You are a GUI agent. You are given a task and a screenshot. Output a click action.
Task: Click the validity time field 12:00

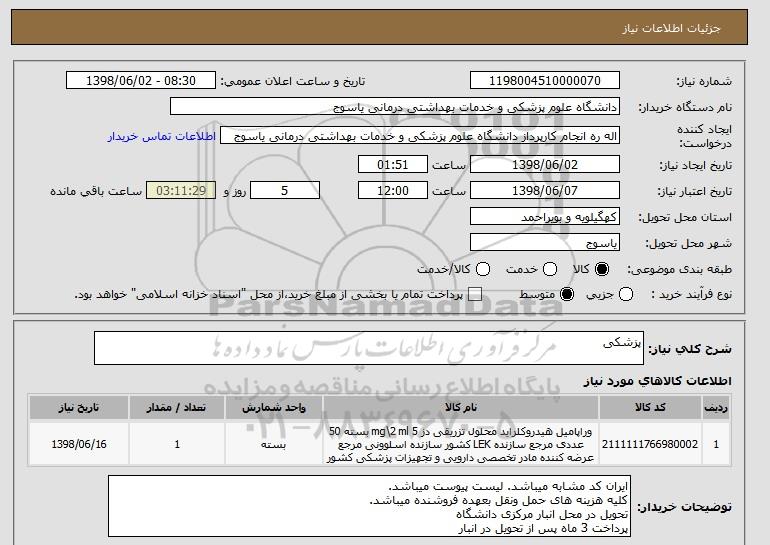tap(393, 191)
